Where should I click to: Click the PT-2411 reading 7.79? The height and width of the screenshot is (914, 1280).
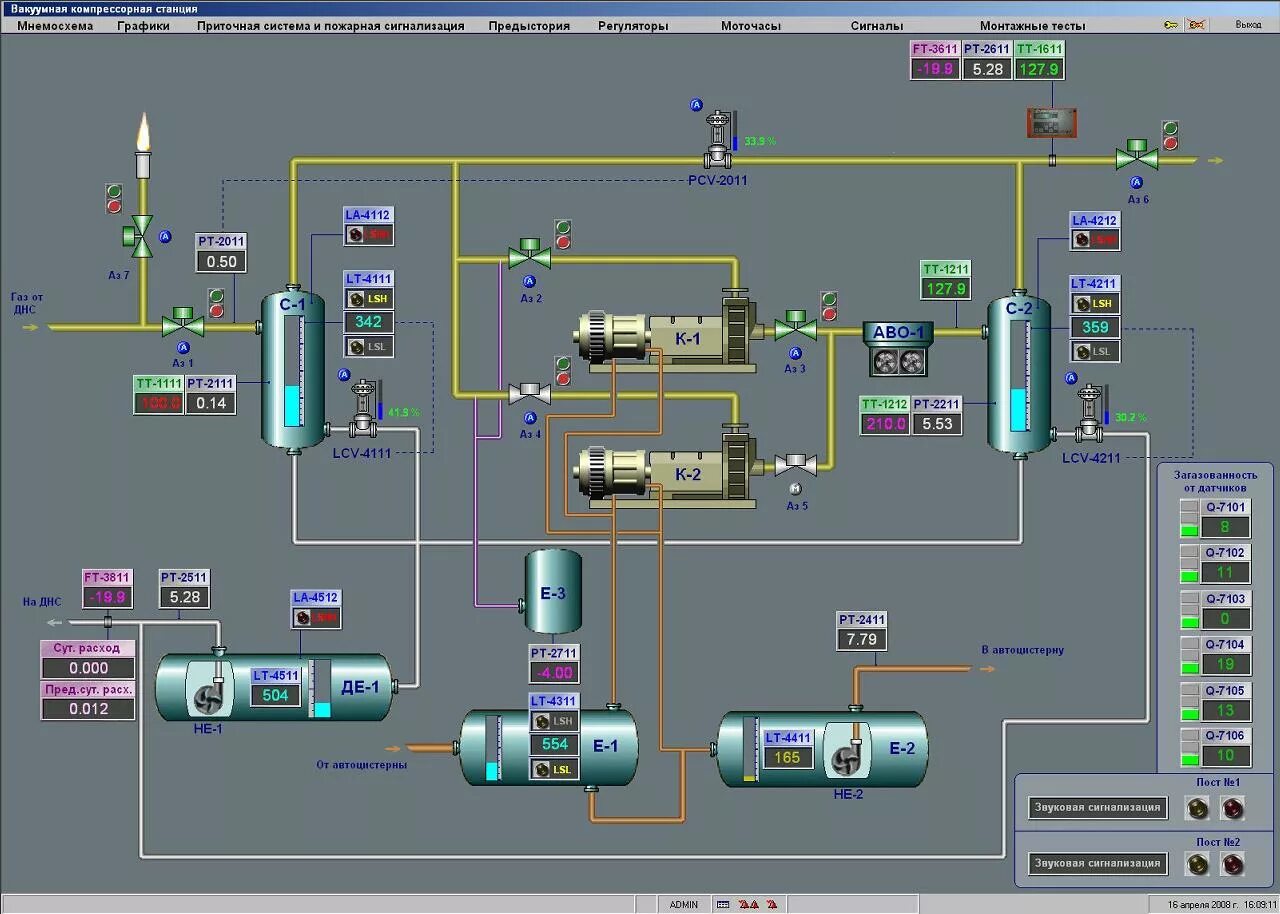tap(861, 639)
